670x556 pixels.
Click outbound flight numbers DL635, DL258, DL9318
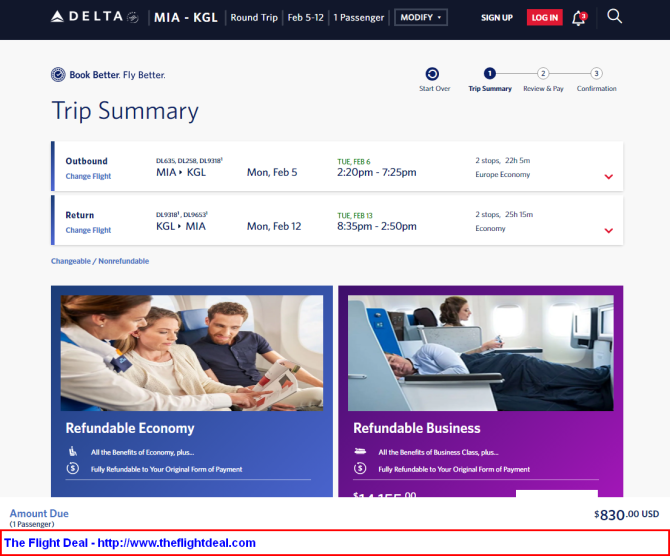[189, 161]
